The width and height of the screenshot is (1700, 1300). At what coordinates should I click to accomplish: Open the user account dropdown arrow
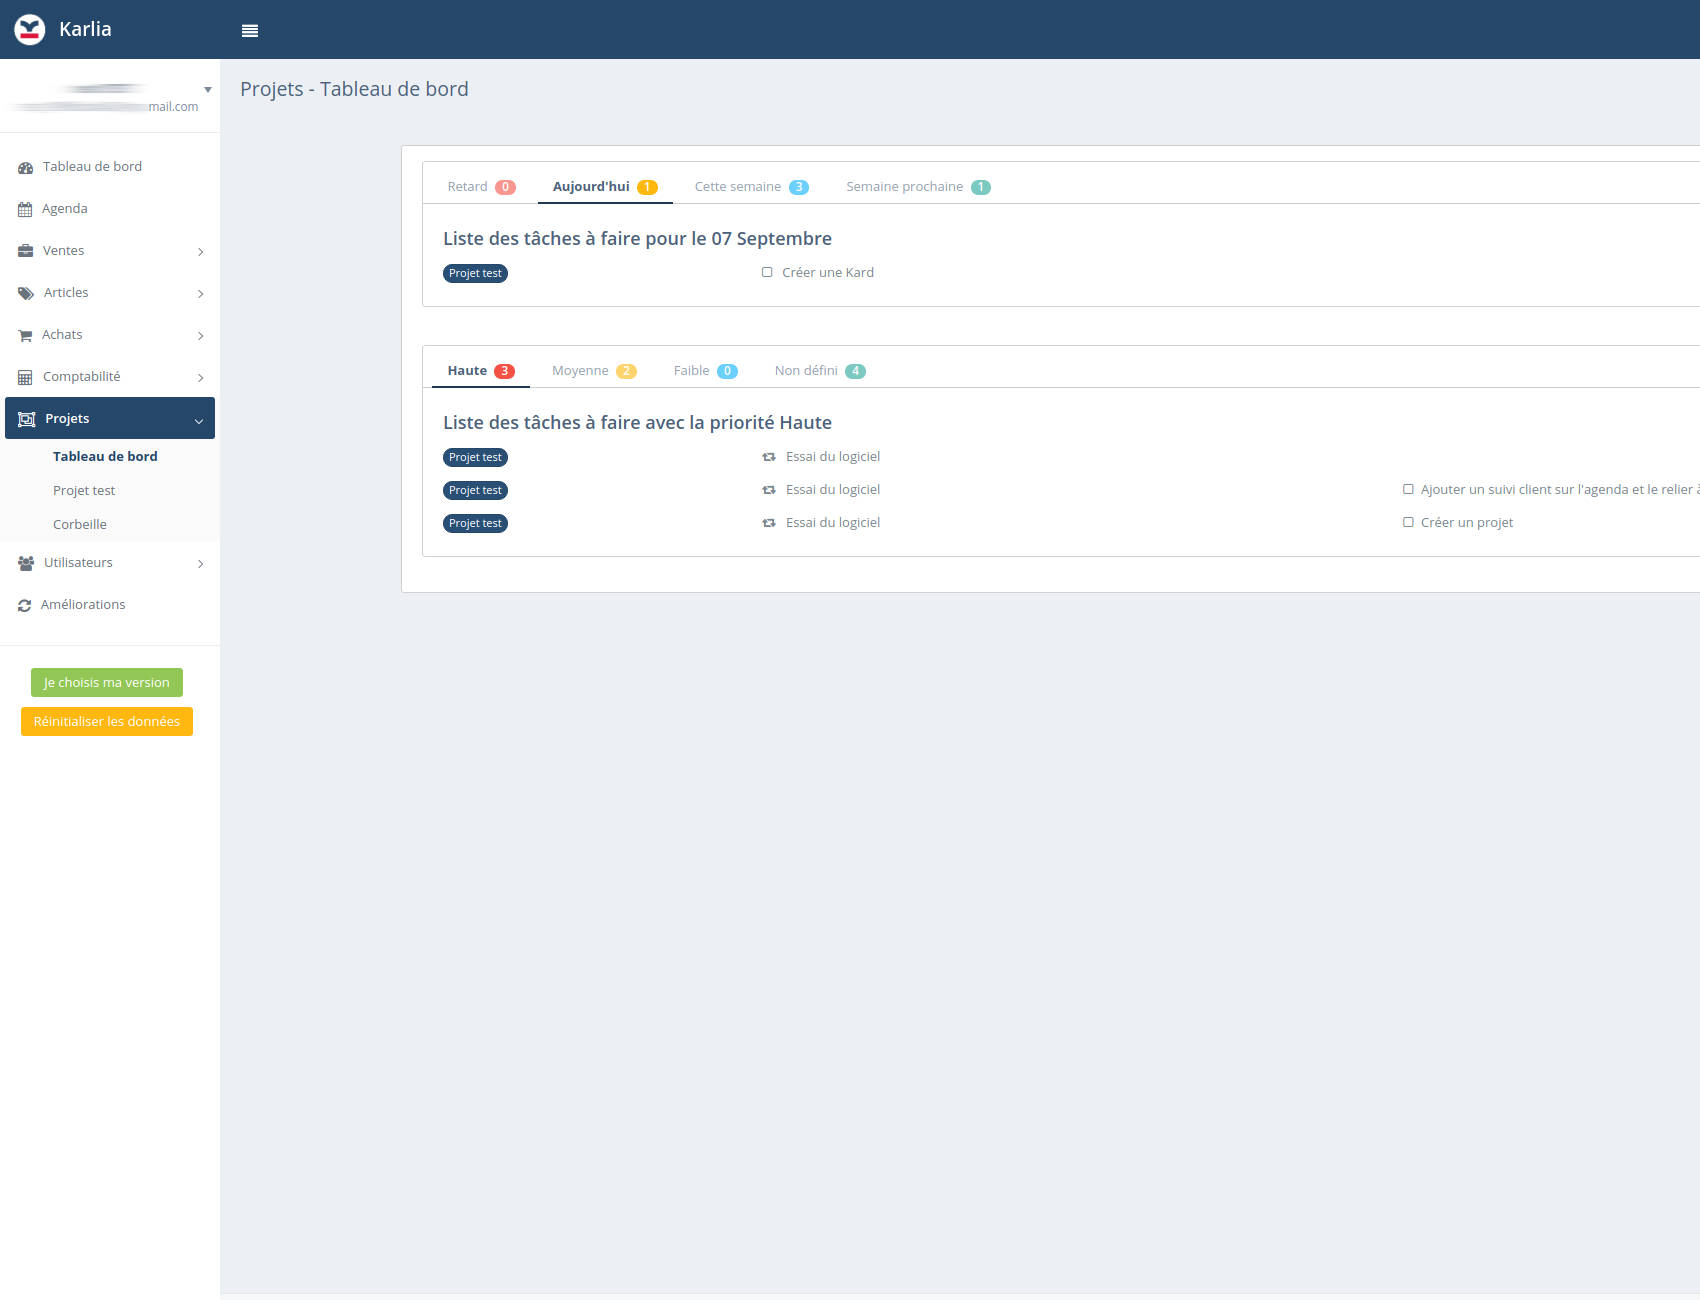[208, 90]
